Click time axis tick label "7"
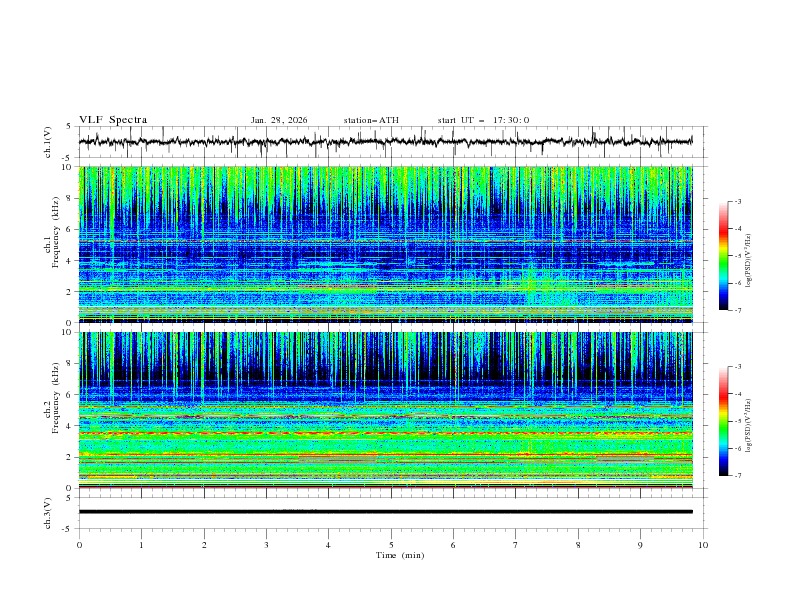 (516, 545)
